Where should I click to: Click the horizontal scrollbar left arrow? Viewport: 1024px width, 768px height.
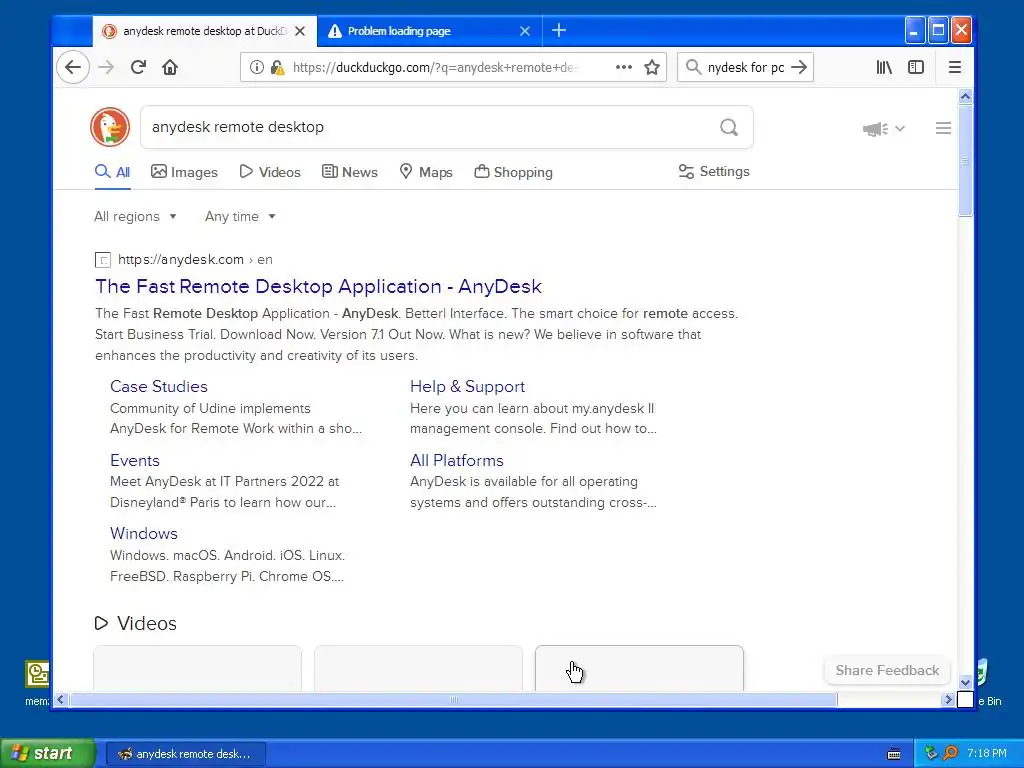coord(61,699)
